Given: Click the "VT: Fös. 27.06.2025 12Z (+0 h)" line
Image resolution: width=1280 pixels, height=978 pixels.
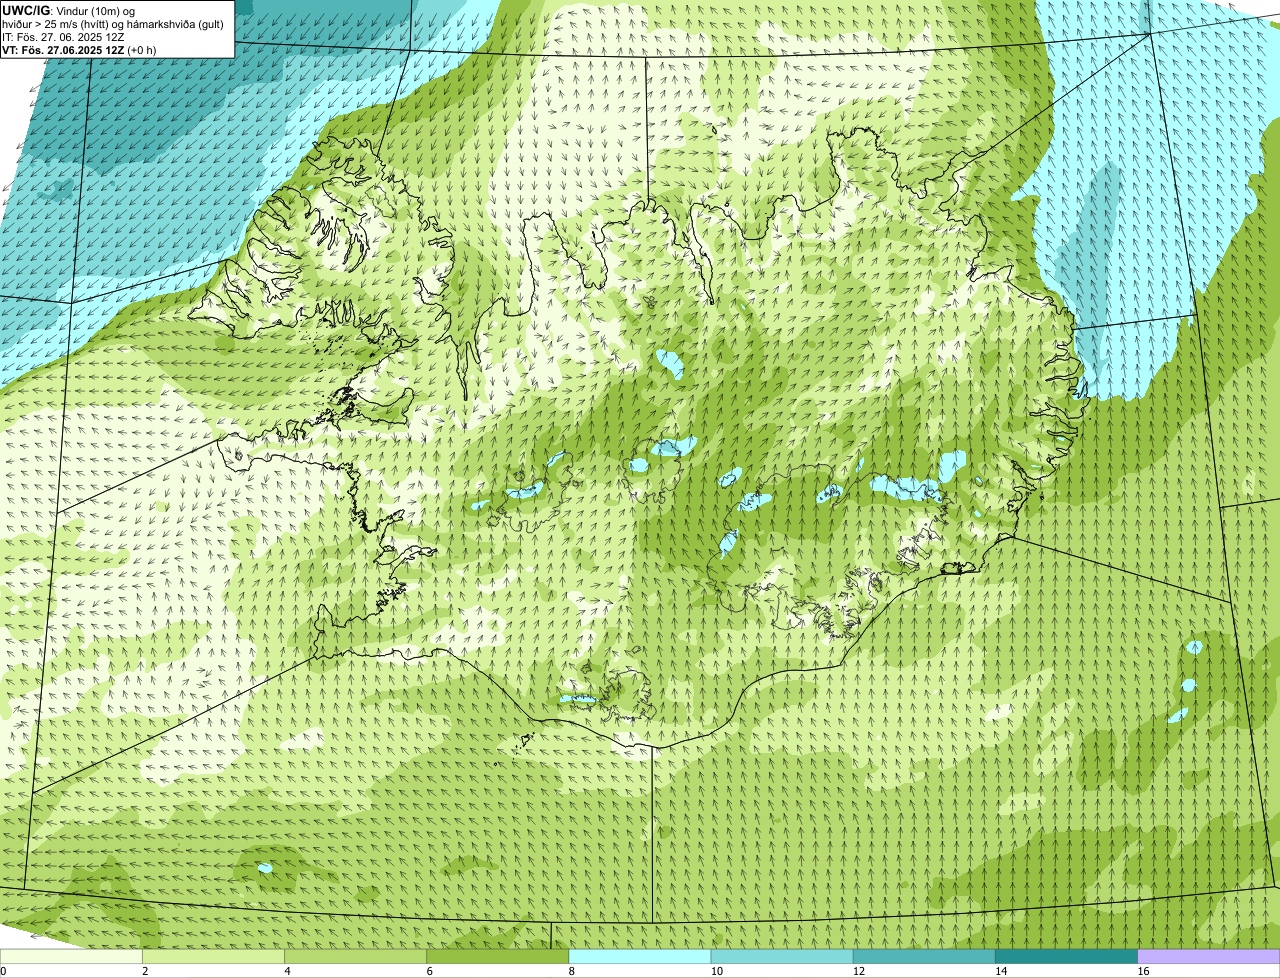Looking at the screenshot, I should 80,50.
